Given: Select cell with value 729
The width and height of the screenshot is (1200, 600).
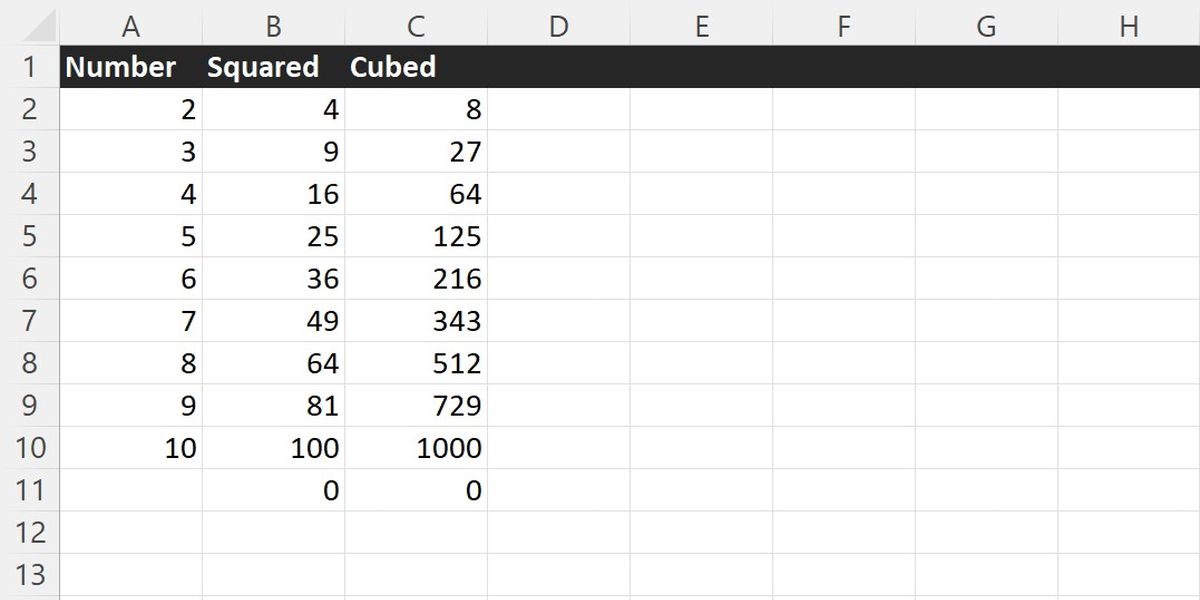Looking at the screenshot, I should tap(416, 406).
